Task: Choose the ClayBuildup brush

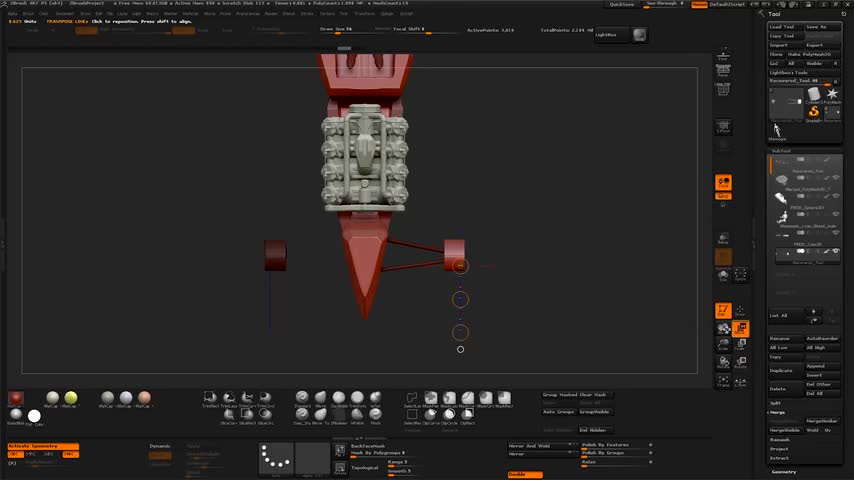Action: 339,398
